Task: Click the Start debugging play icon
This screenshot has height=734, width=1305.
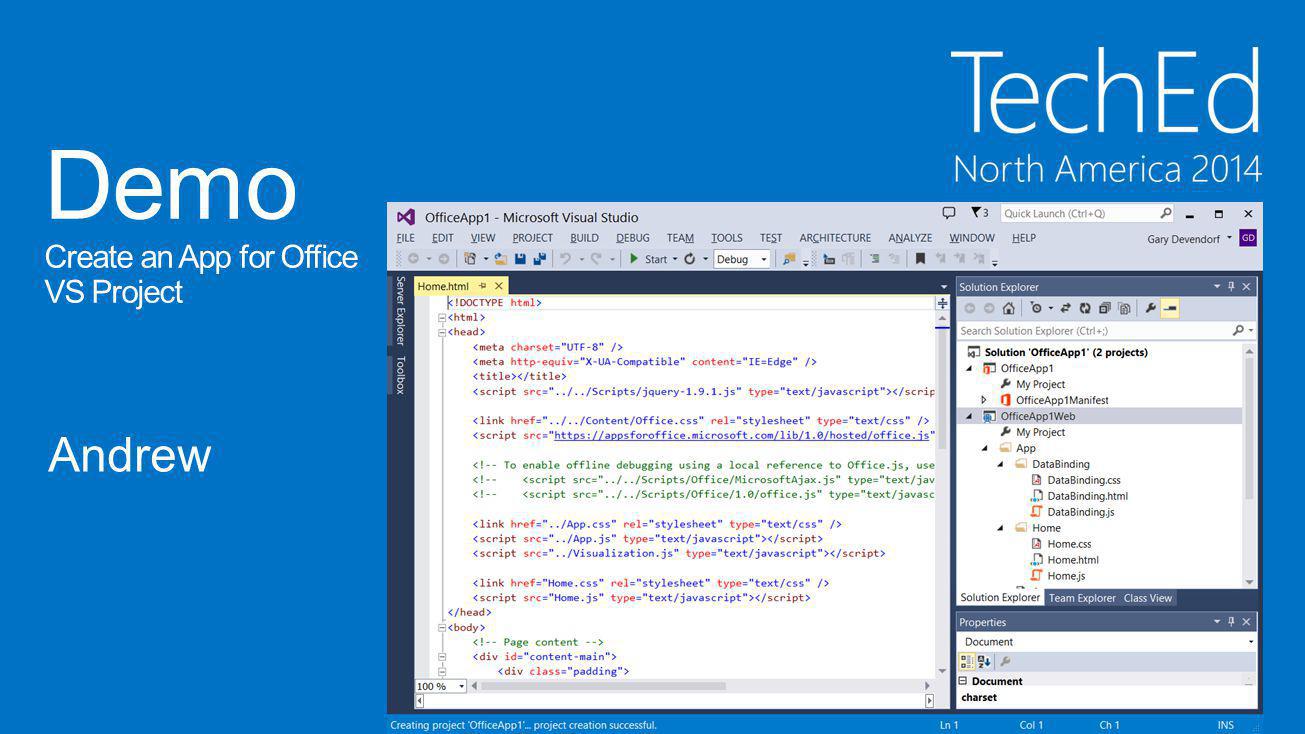Action: point(633,259)
